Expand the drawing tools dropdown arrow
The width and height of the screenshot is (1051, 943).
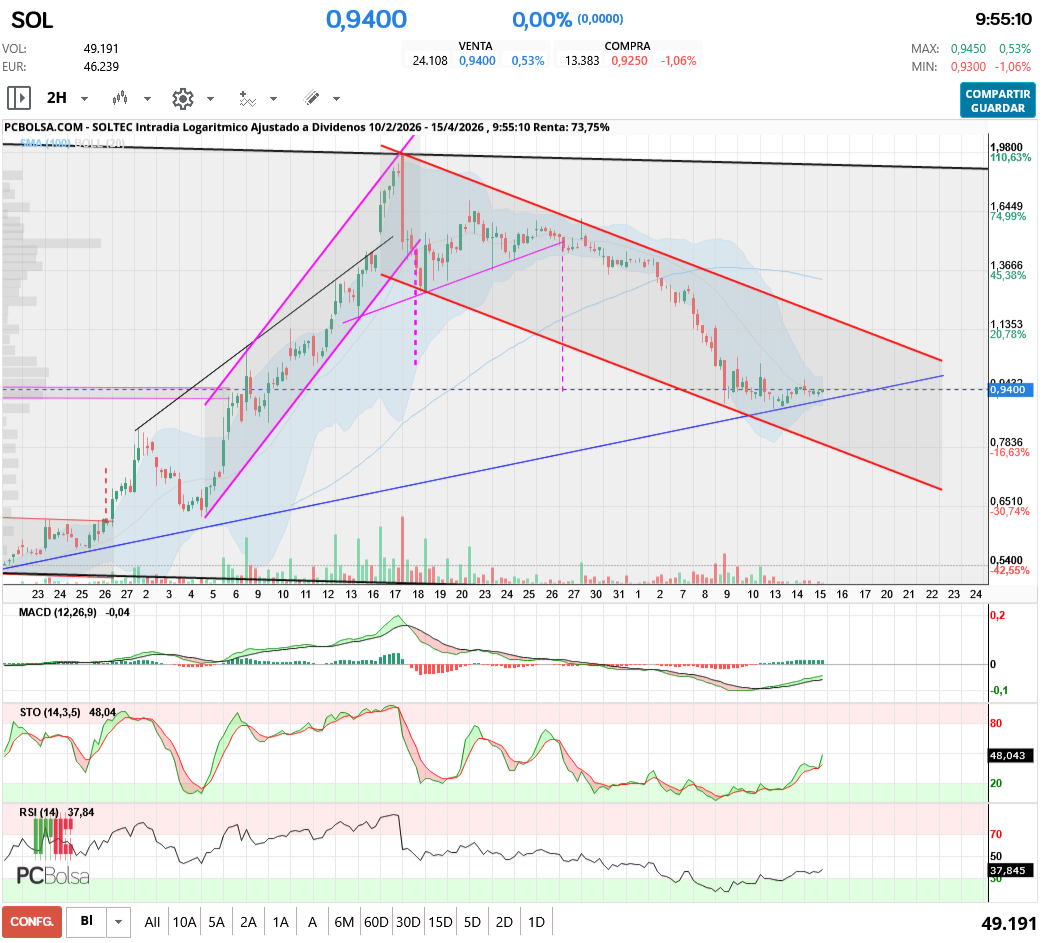(x=335, y=98)
